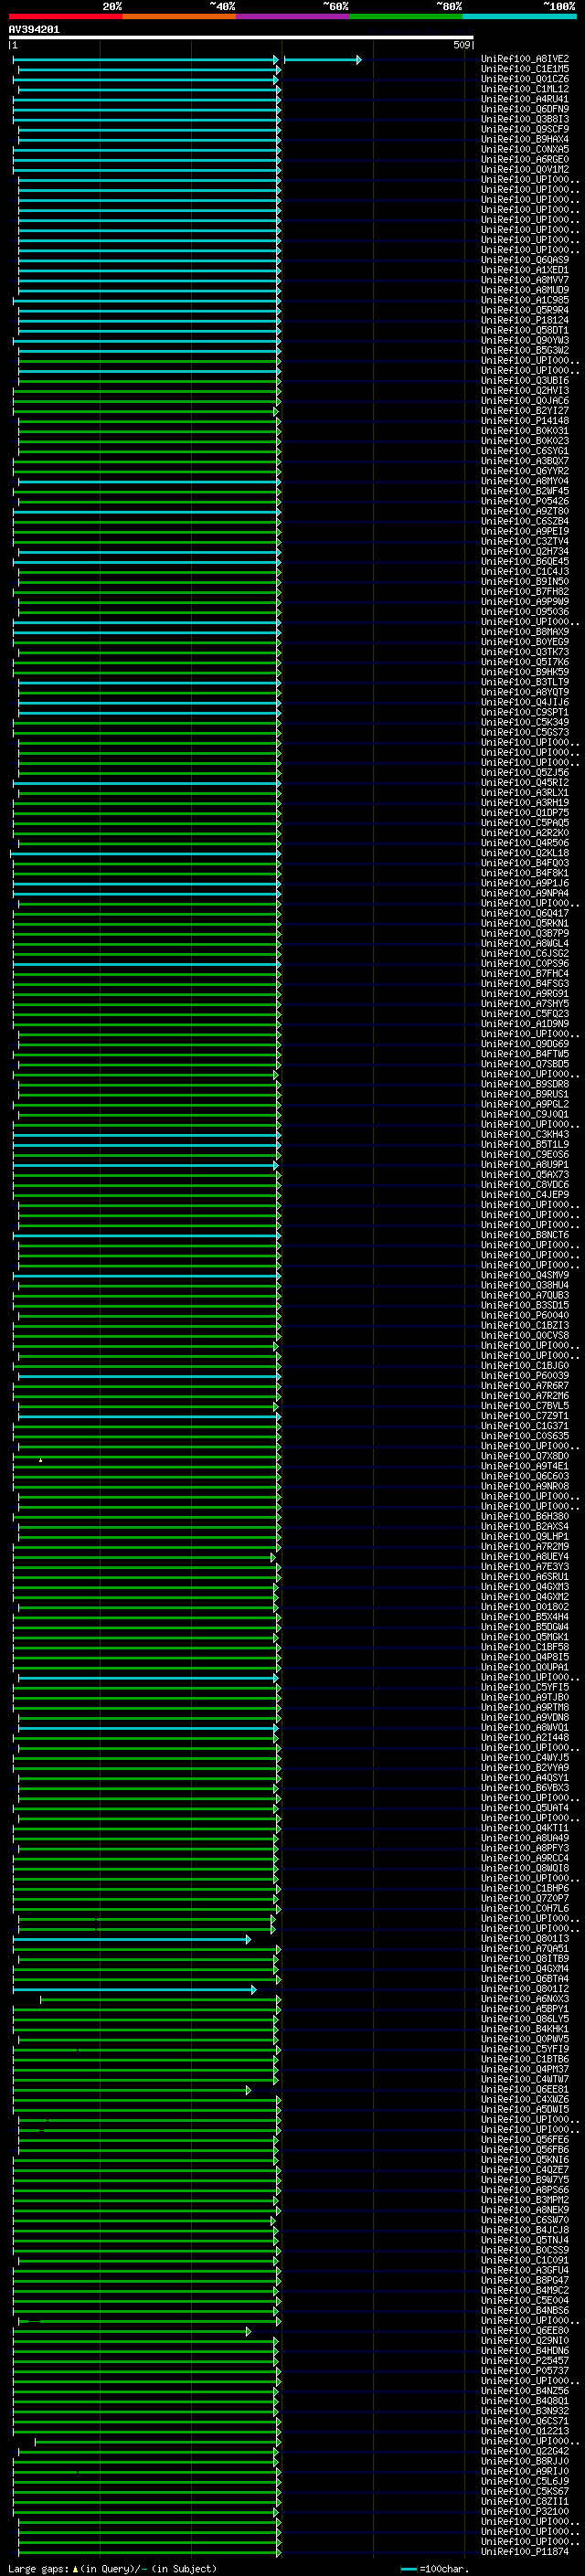Select the UniRef100_C5E004 entry
This screenshot has width=585, height=2576.
[525, 2300]
